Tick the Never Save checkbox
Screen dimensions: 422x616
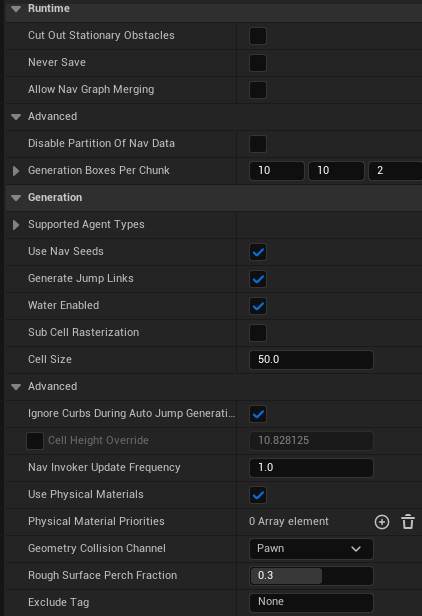[x=258, y=63]
